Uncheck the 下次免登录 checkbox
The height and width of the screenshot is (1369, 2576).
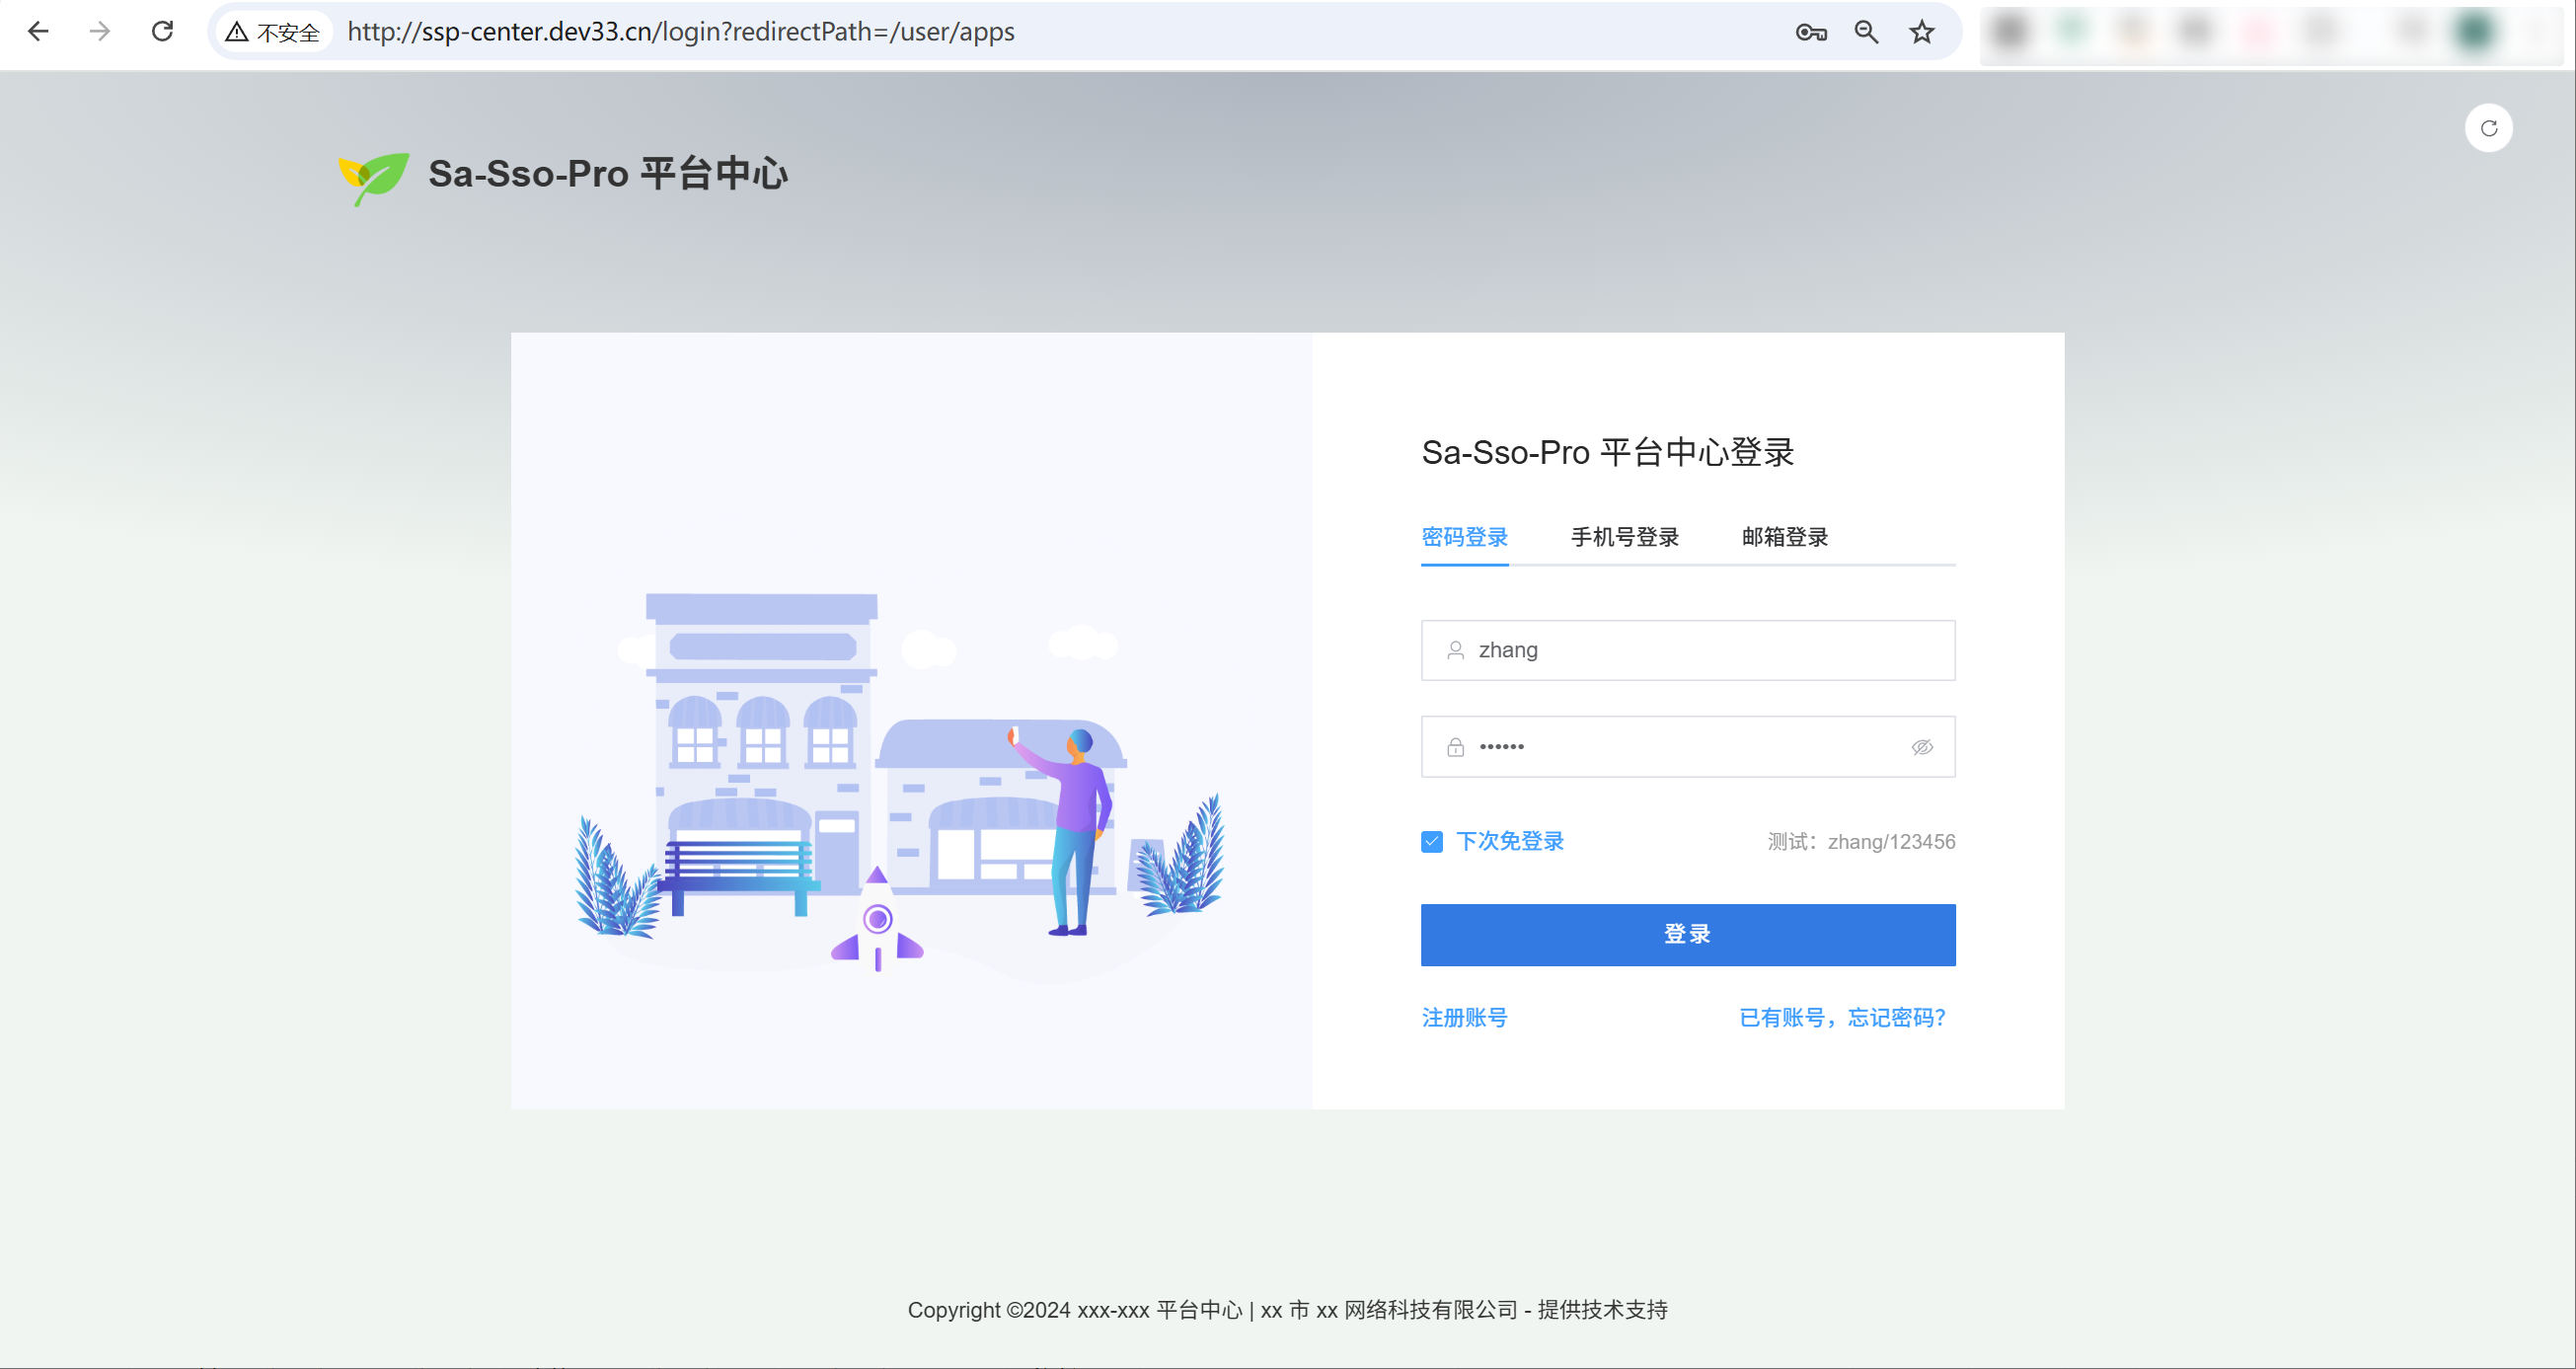tap(1432, 842)
